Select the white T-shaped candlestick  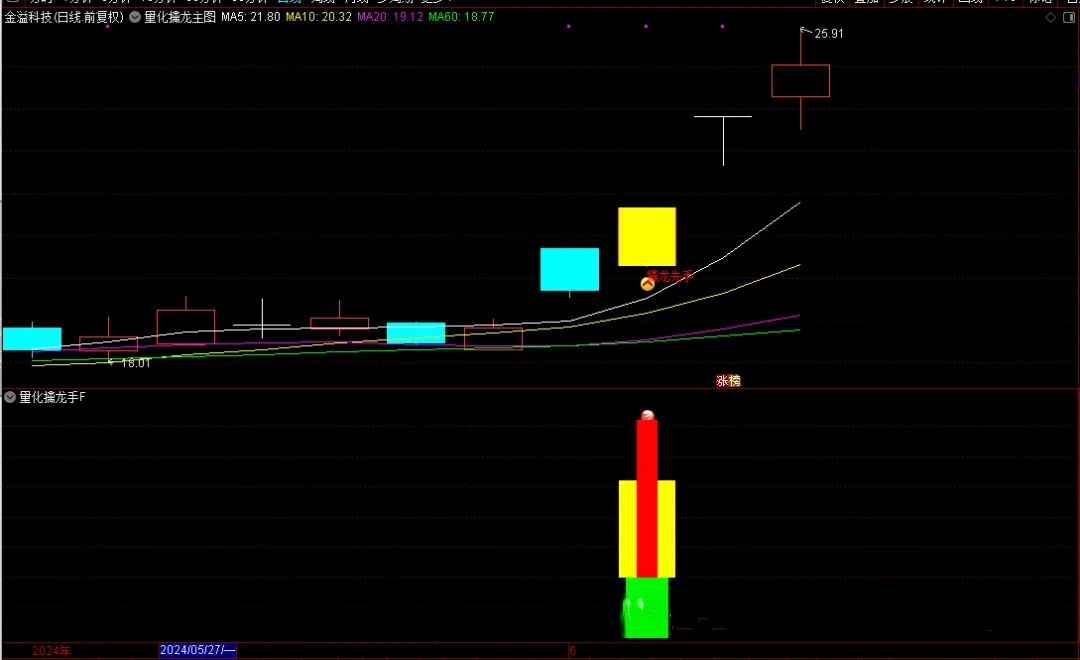(x=723, y=130)
